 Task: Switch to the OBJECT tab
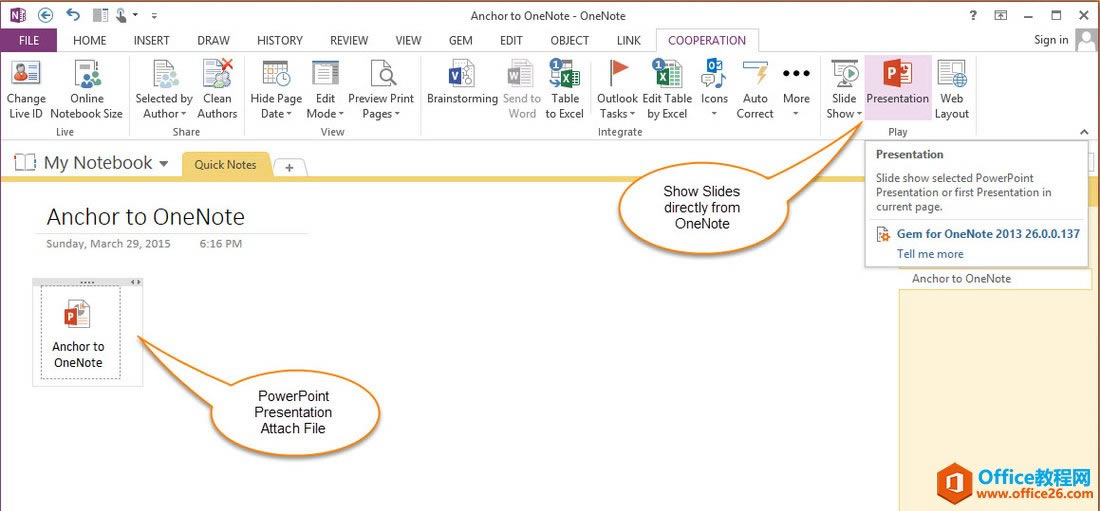[x=570, y=40]
